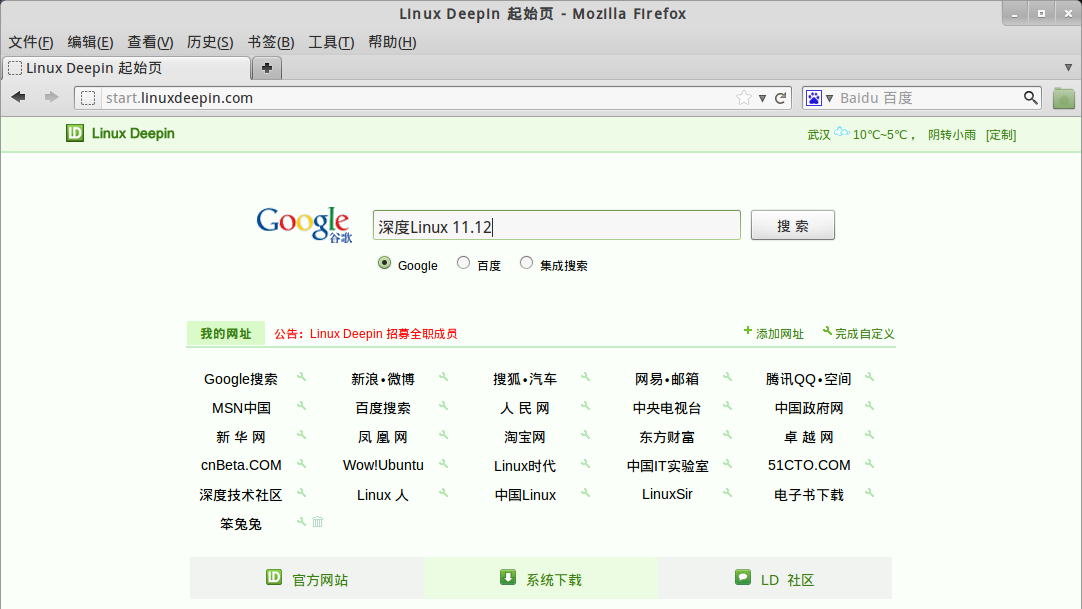Expand the URL history dropdown arrow
This screenshot has width=1082, height=609.
(x=762, y=98)
